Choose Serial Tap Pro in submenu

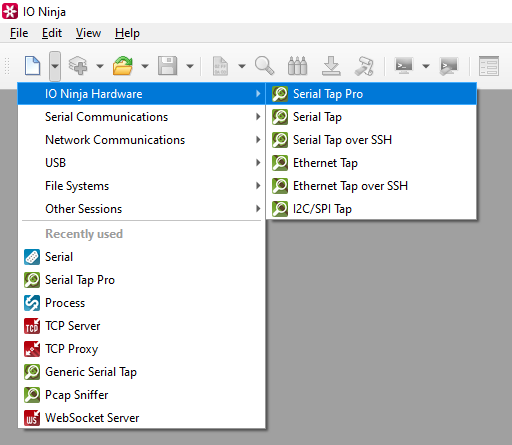pyautogui.click(x=371, y=94)
